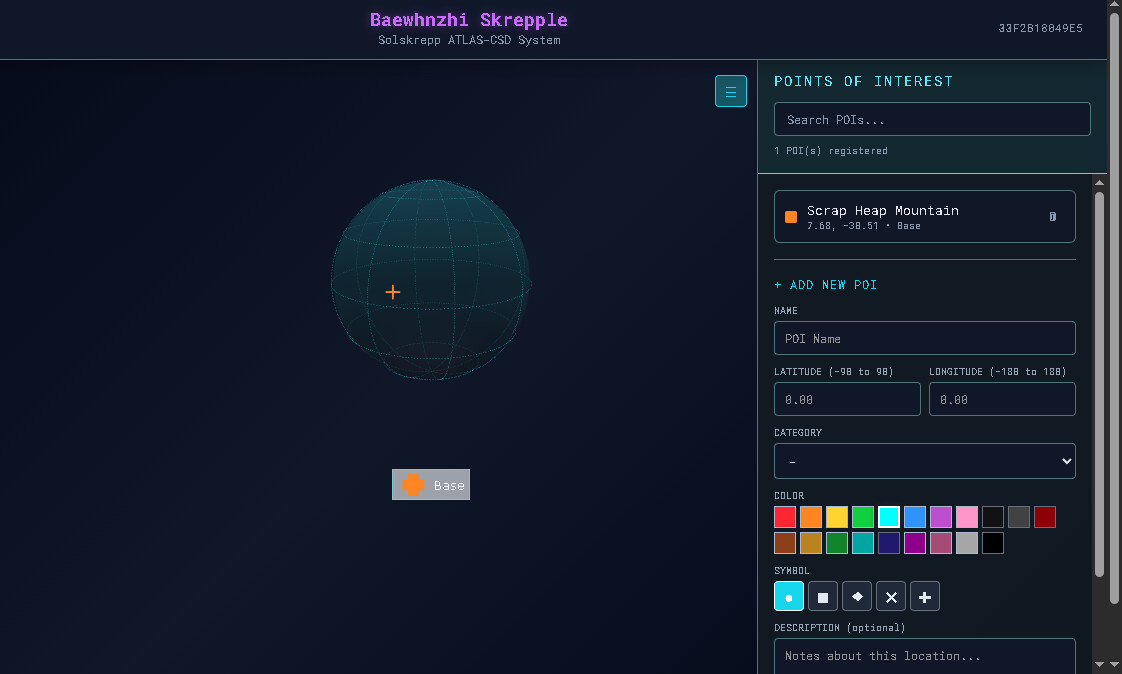Pick the dark gray color swatch

click(1019, 517)
